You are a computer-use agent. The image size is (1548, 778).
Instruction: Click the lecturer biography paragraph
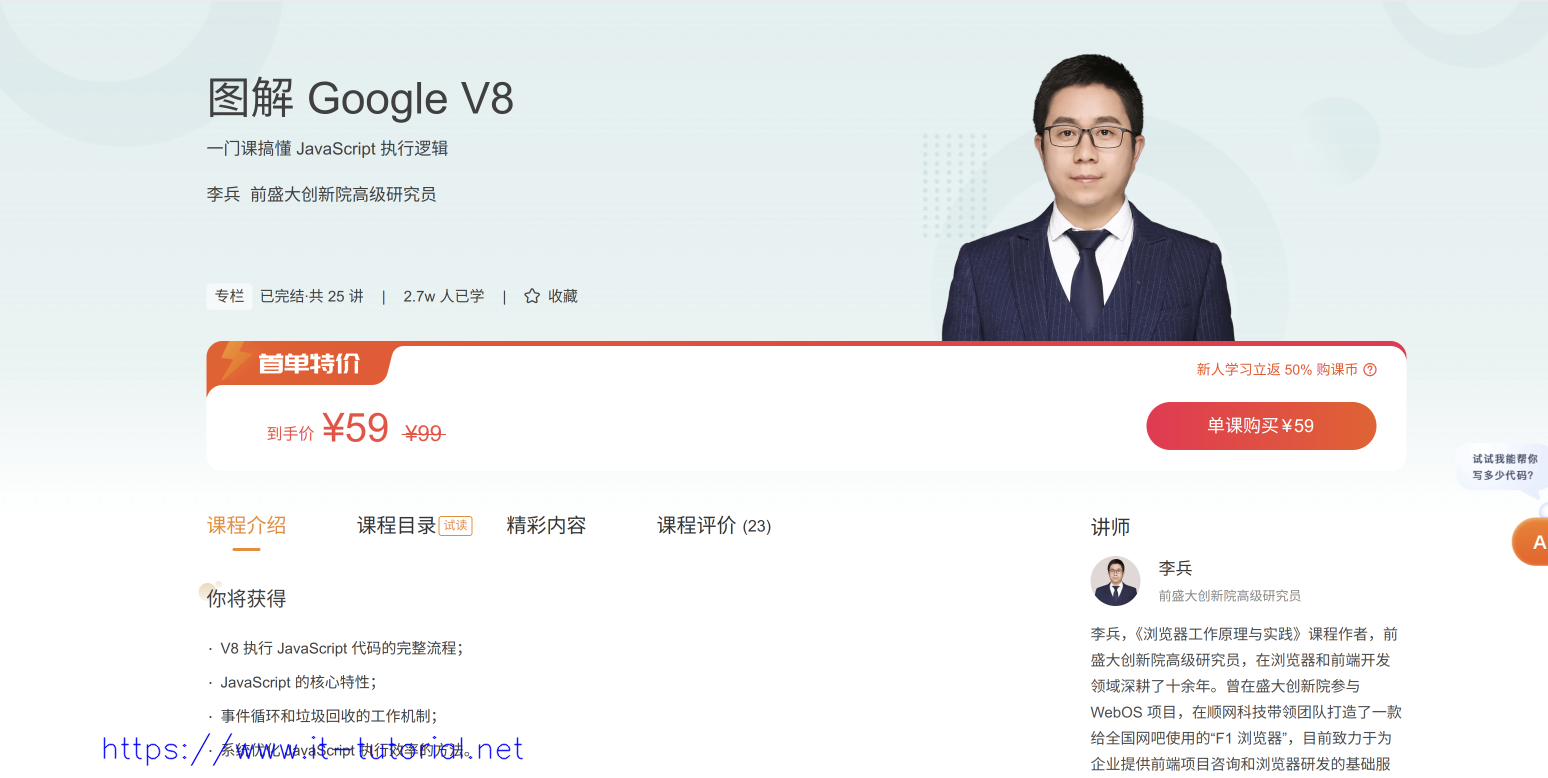tap(1246, 699)
